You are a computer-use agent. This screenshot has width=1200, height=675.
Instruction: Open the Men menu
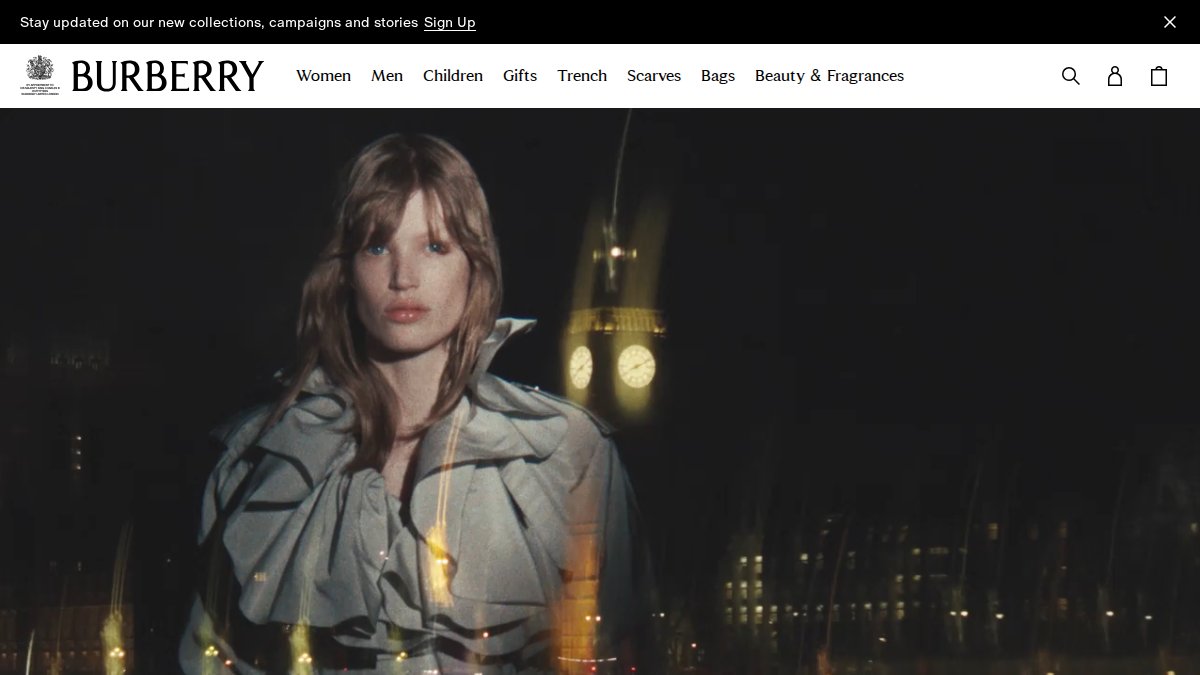click(387, 76)
